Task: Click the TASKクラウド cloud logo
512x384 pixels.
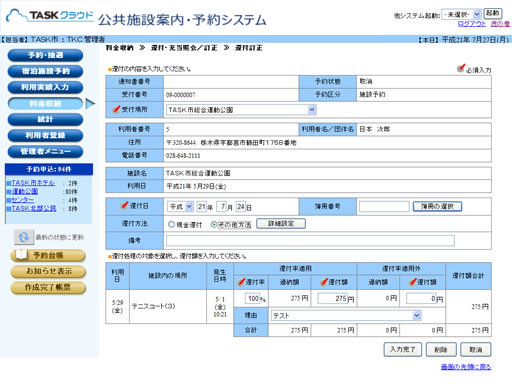Action: click(x=50, y=16)
